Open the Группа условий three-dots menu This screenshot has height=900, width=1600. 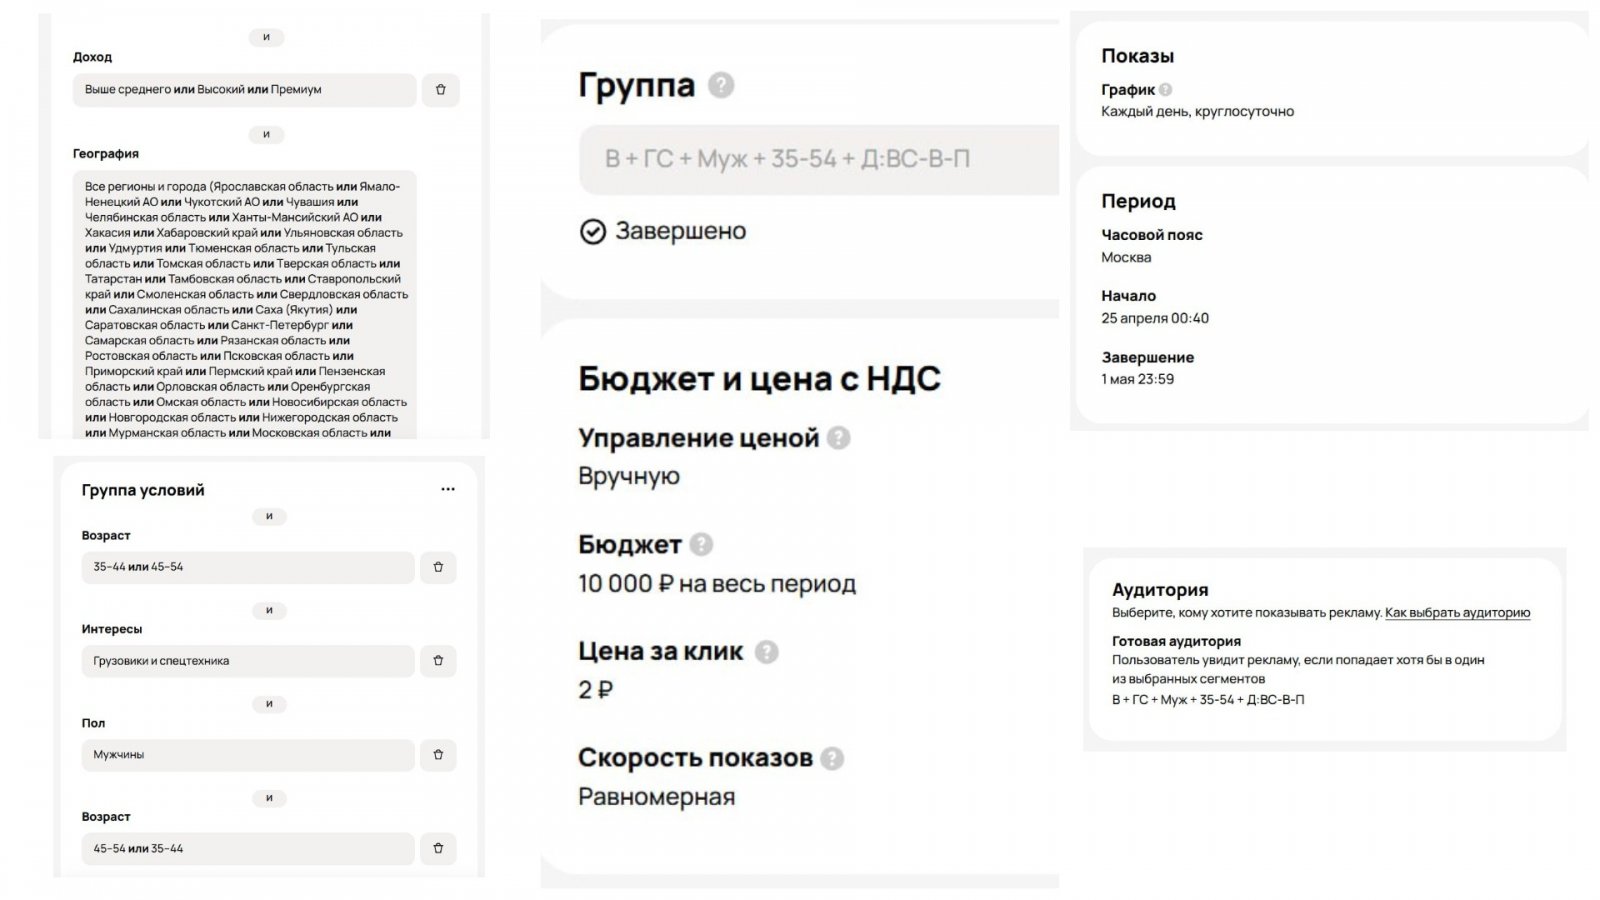447,489
